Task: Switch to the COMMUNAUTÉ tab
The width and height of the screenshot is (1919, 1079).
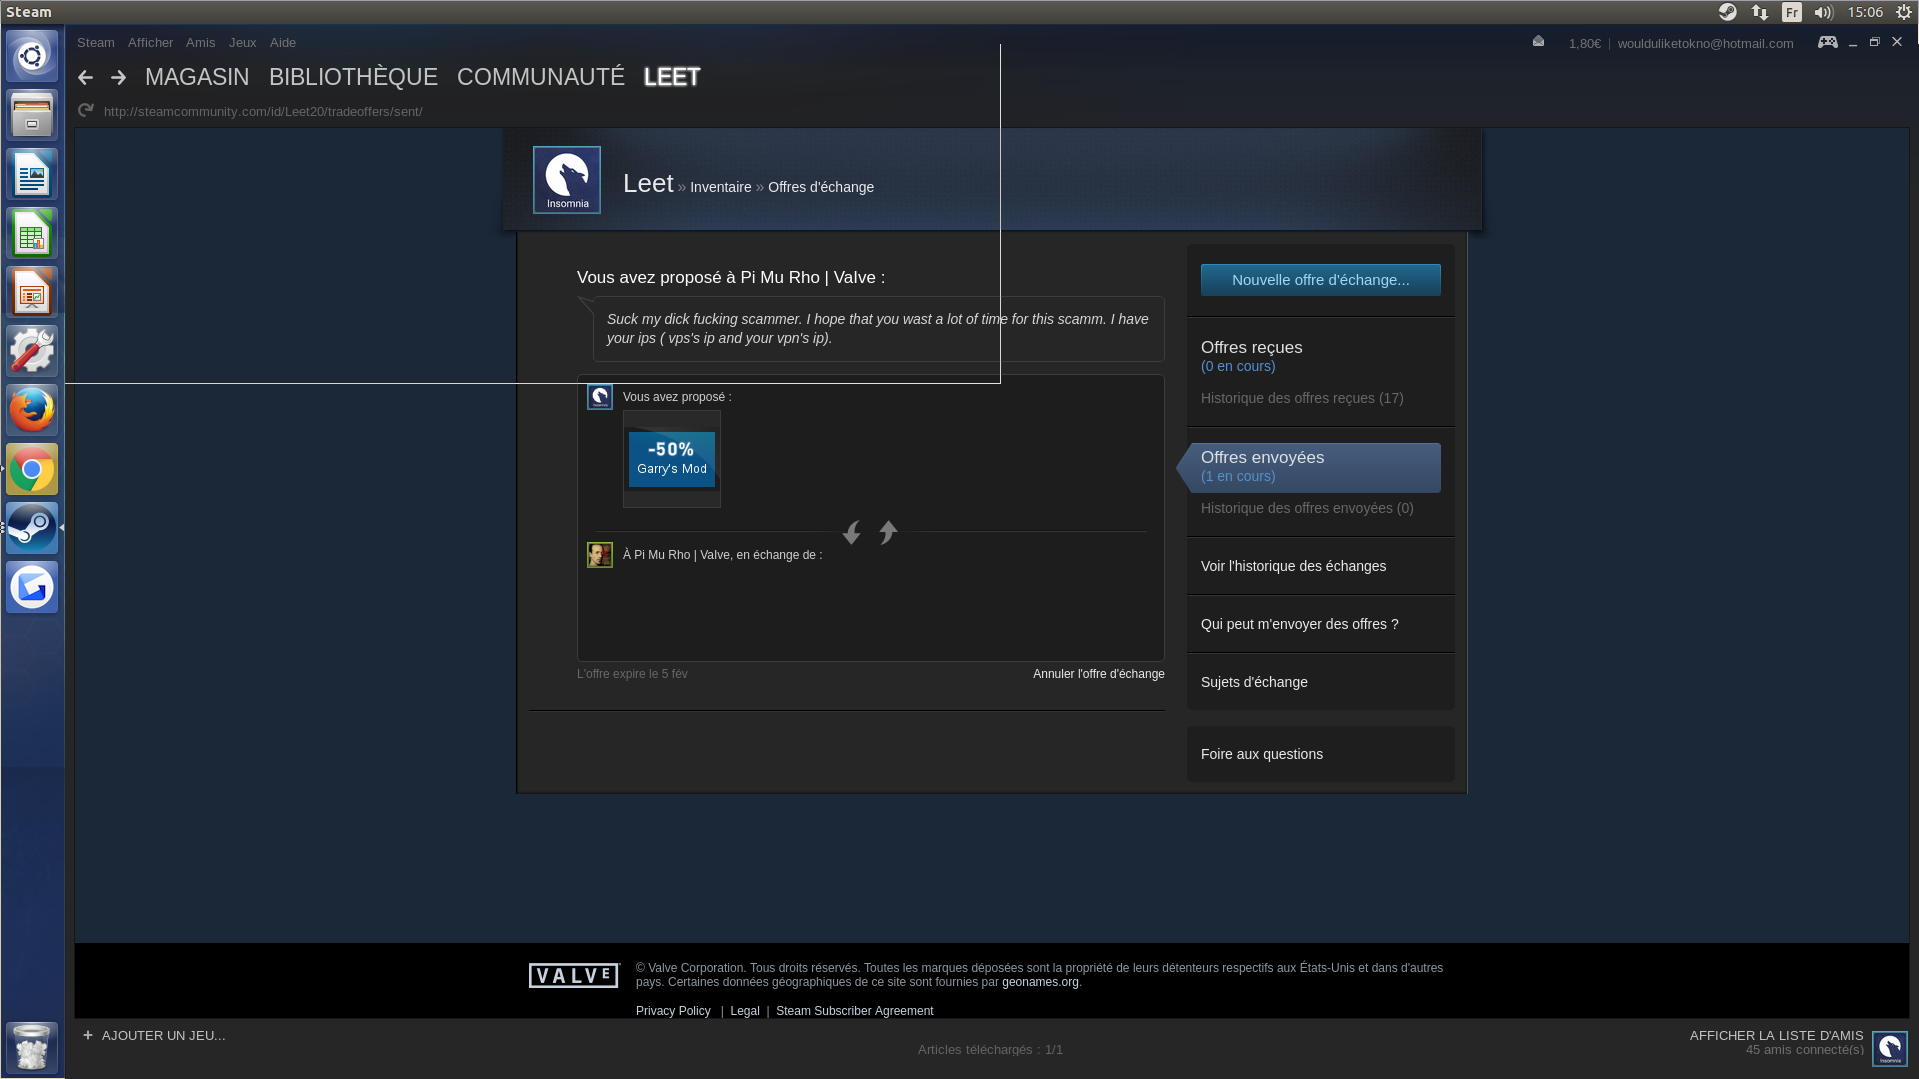Action: pos(541,77)
